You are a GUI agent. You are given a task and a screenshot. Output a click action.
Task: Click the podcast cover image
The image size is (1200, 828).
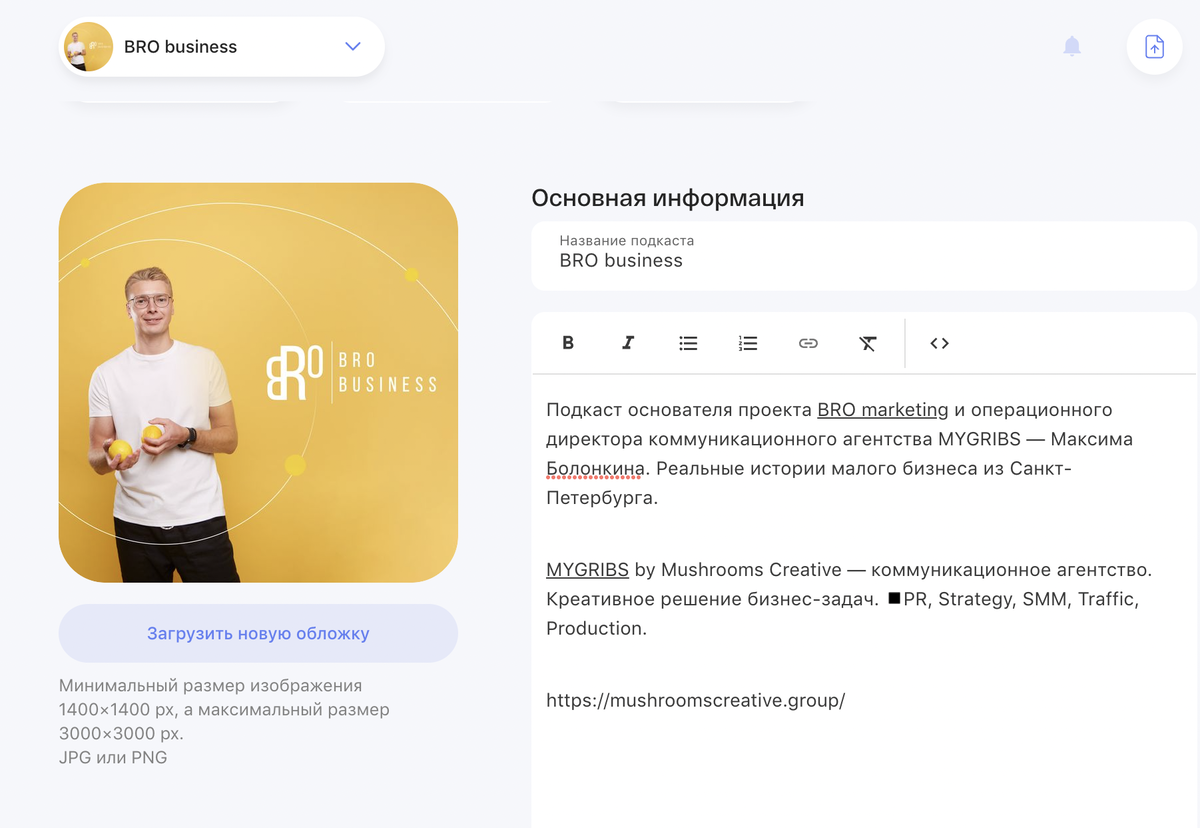pyautogui.click(x=258, y=382)
